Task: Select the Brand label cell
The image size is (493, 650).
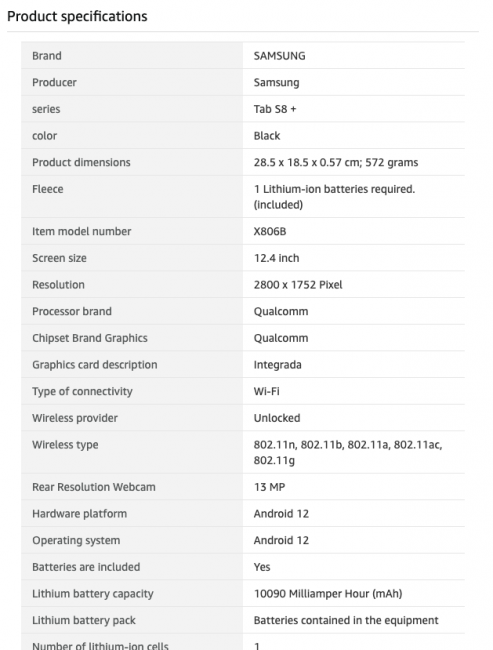Action: (132, 56)
